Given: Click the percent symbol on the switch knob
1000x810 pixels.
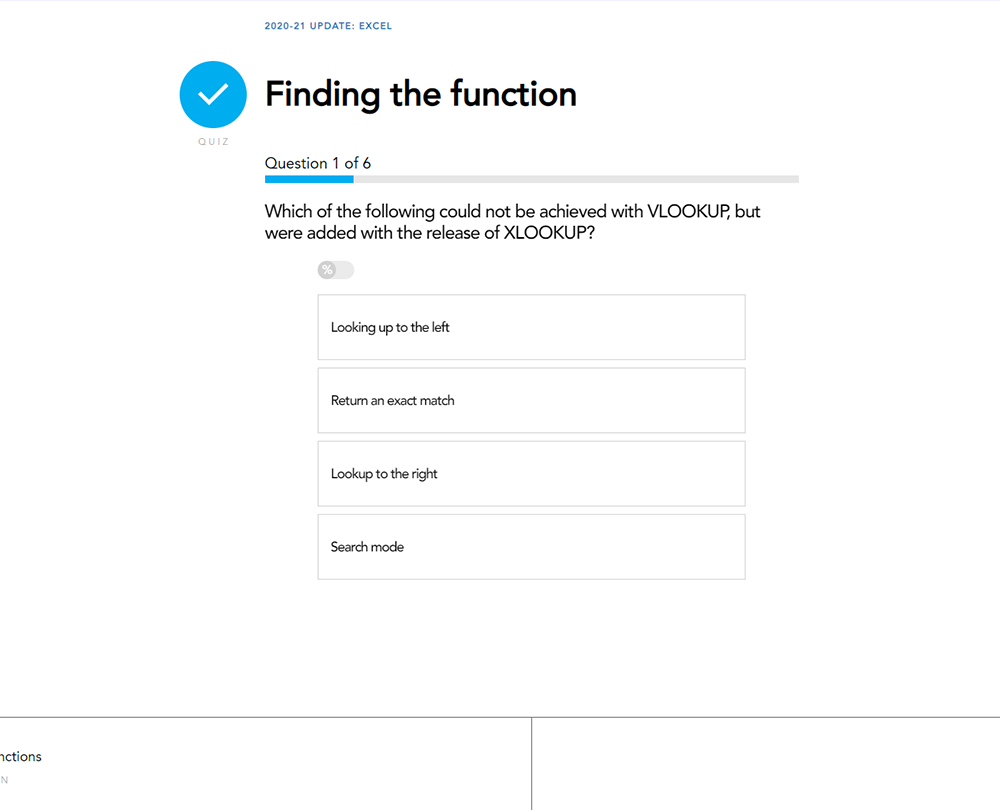Looking at the screenshot, I should [x=327, y=270].
